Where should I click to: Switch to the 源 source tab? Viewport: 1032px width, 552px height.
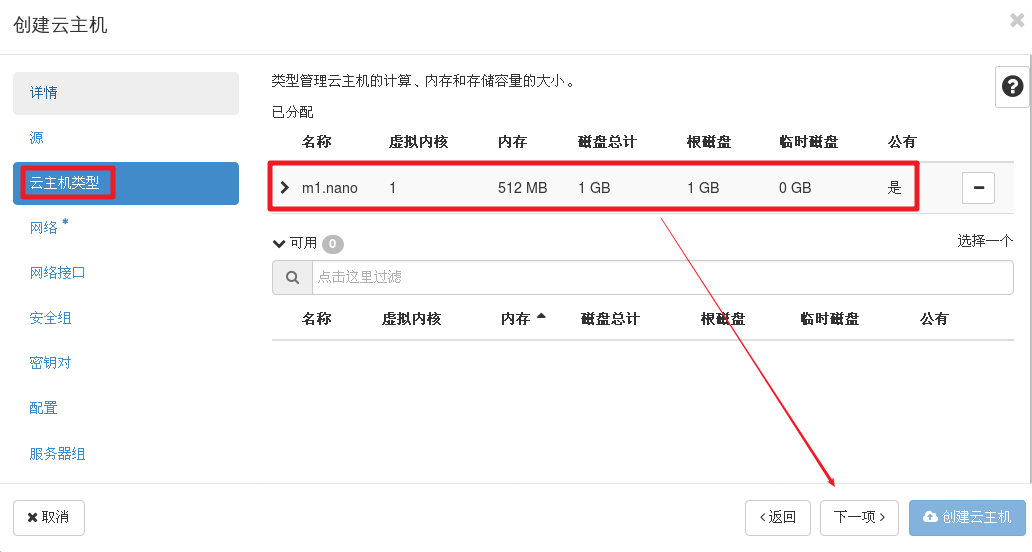coord(38,138)
